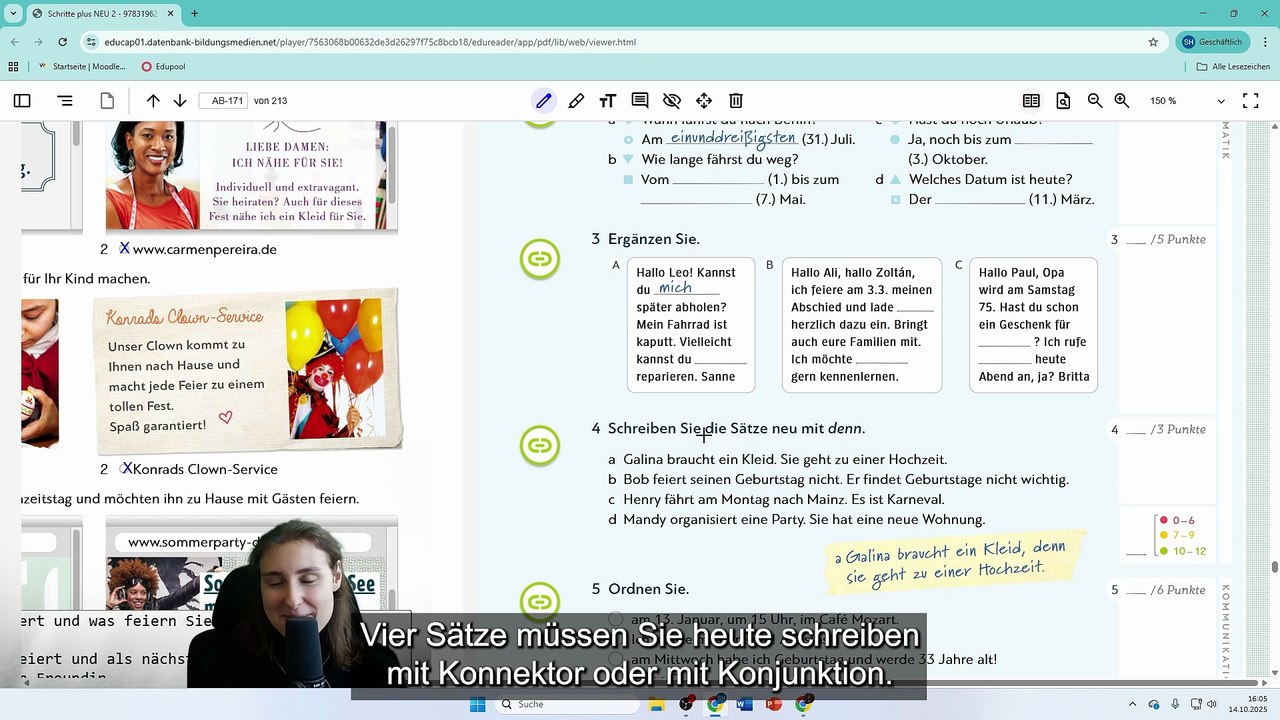The image size is (1280, 720).
Task: Open Alle Lesezeichen folder
Action: (1233, 67)
